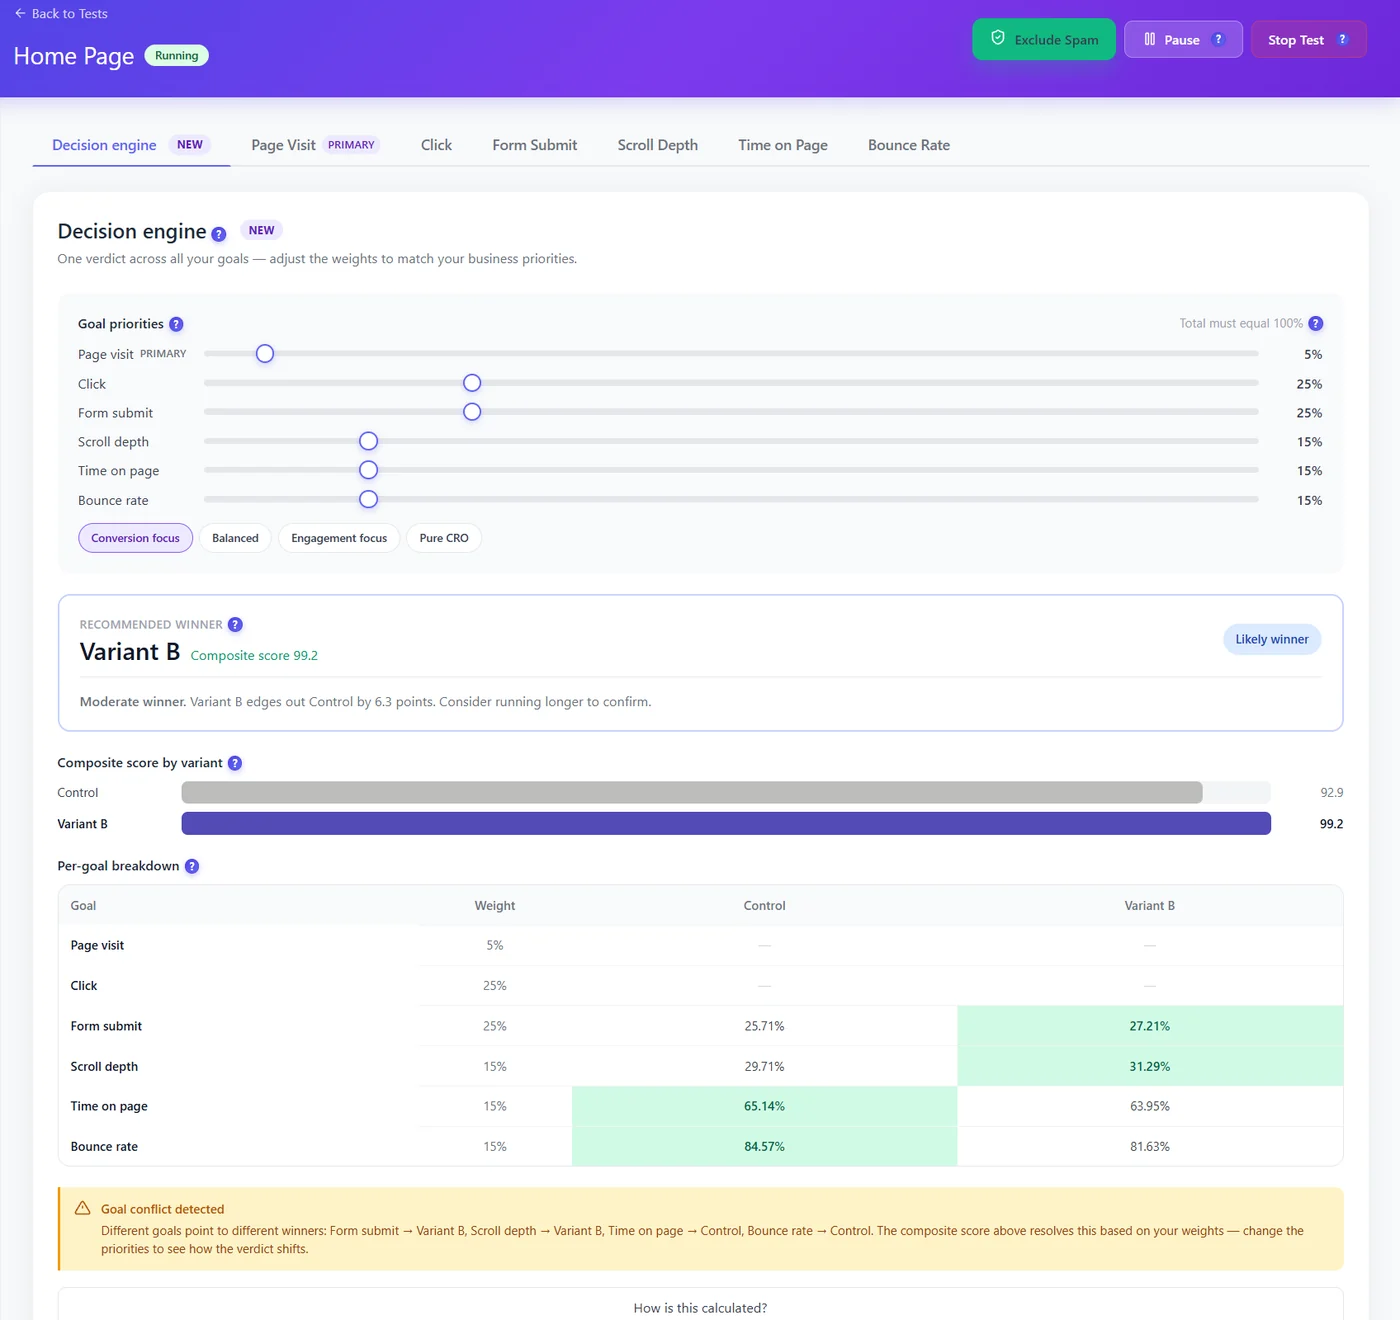Click the help icon beside Total must equal 100%
This screenshot has height=1320, width=1400.
coord(1316,323)
